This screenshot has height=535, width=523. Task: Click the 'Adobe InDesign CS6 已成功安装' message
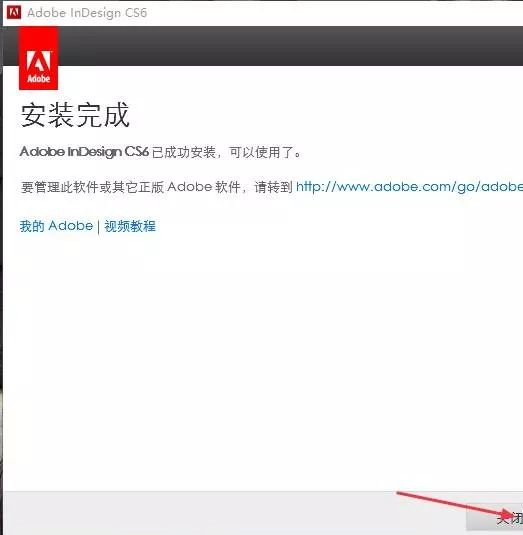pyautogui.click(x=160, y=152)
